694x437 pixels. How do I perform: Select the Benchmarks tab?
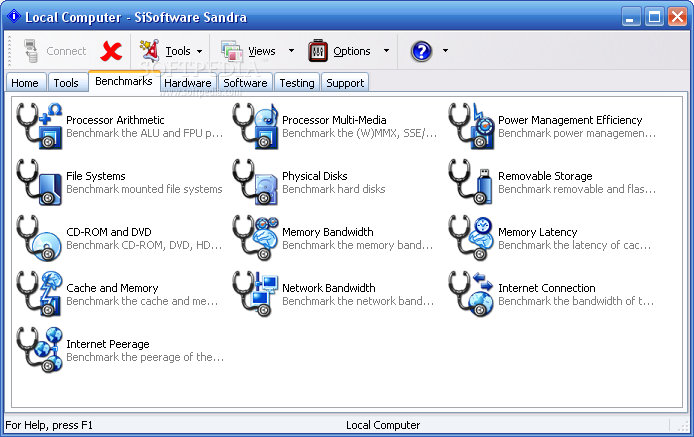[124, 81]
